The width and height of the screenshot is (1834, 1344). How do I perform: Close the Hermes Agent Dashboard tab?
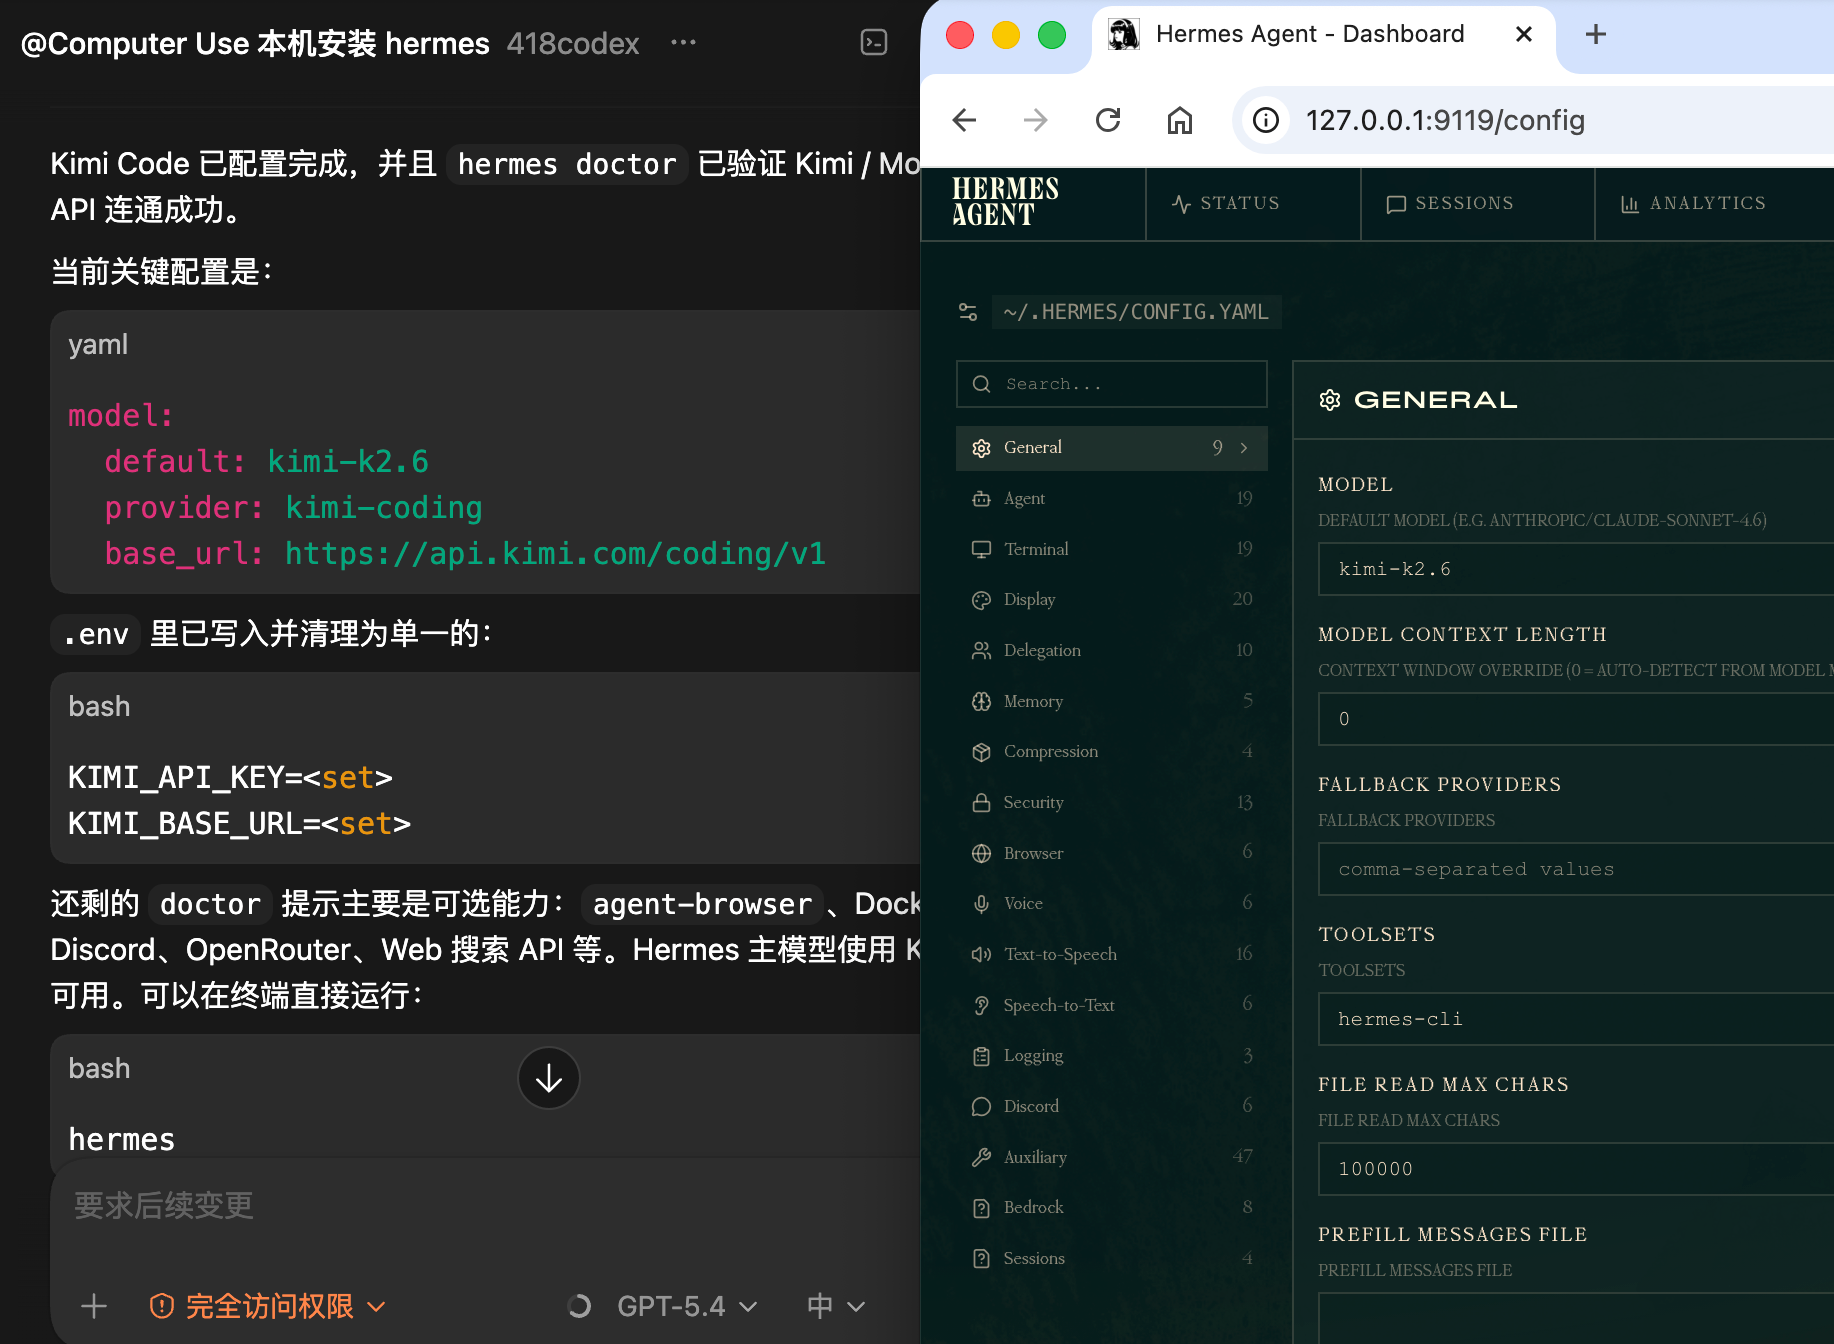tap(1524, 34)
